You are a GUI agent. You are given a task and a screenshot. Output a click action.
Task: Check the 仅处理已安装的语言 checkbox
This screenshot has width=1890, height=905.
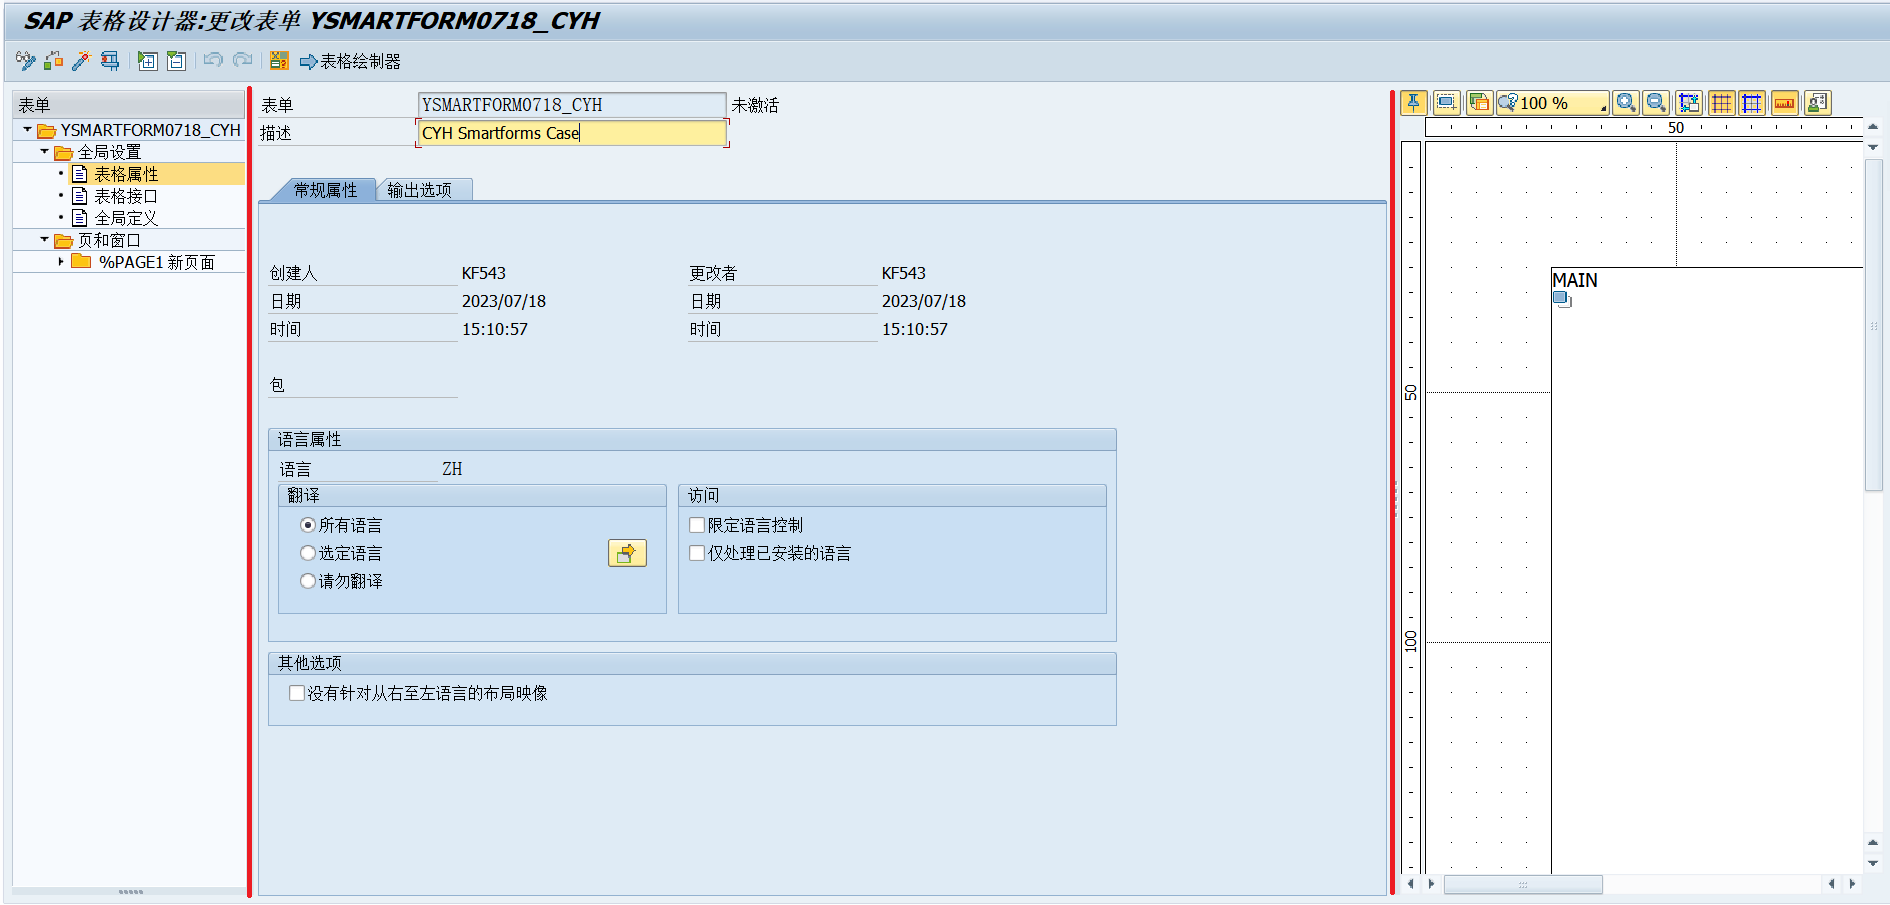[697, 553]
